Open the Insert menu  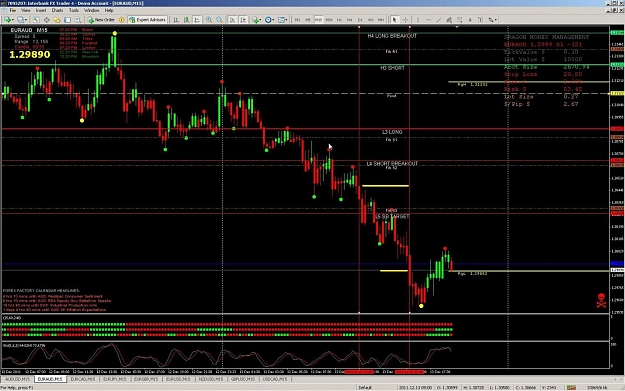41,10
